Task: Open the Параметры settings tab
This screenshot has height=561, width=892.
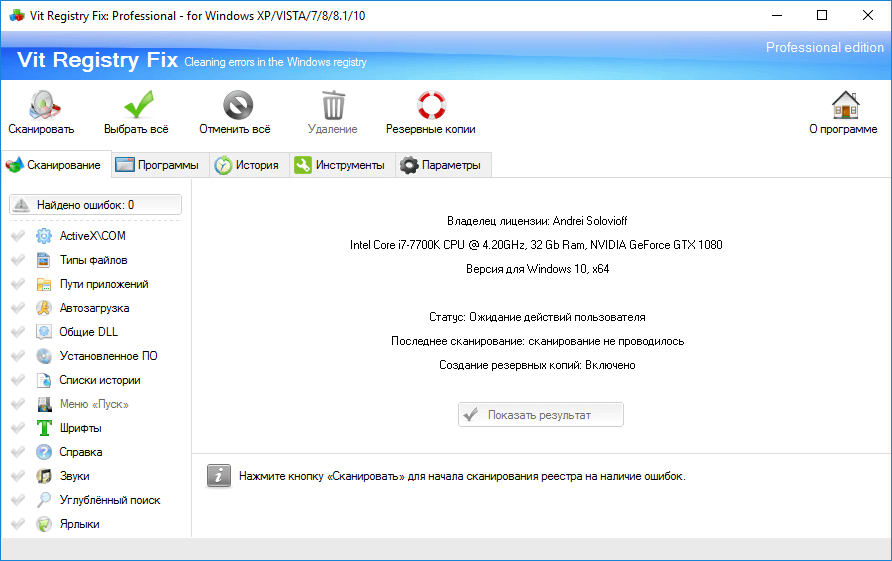Action: 441,166
